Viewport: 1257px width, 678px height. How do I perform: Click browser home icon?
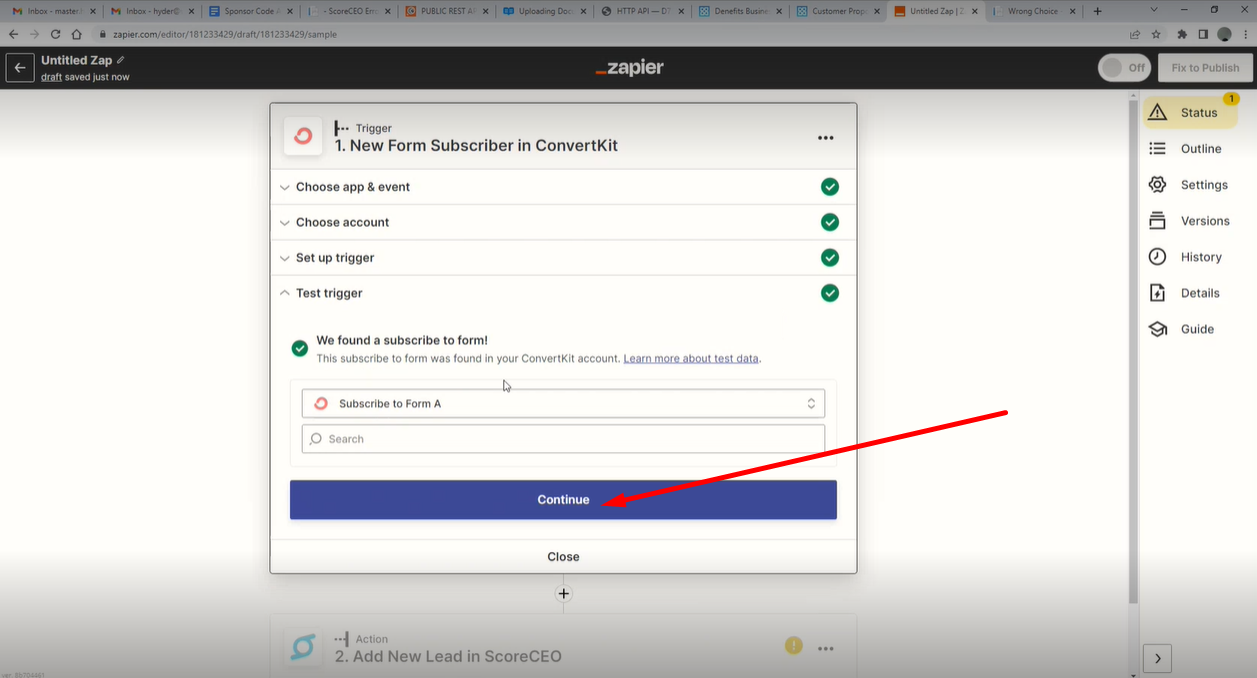click(x=77, y=34)
